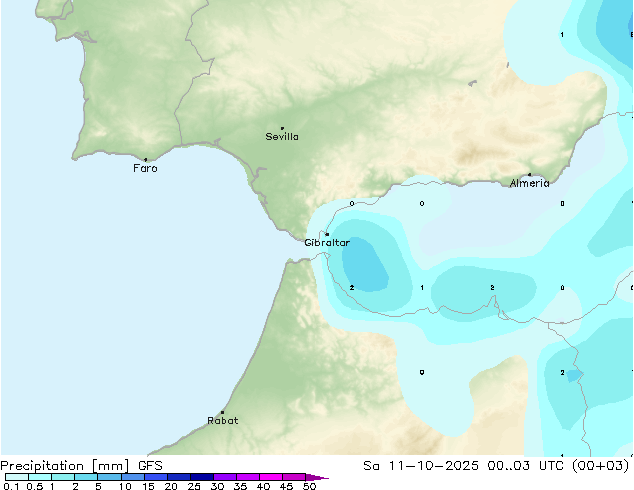
Task: Select the city dot marker for Rabat
Action: click(x=222, y=412)
